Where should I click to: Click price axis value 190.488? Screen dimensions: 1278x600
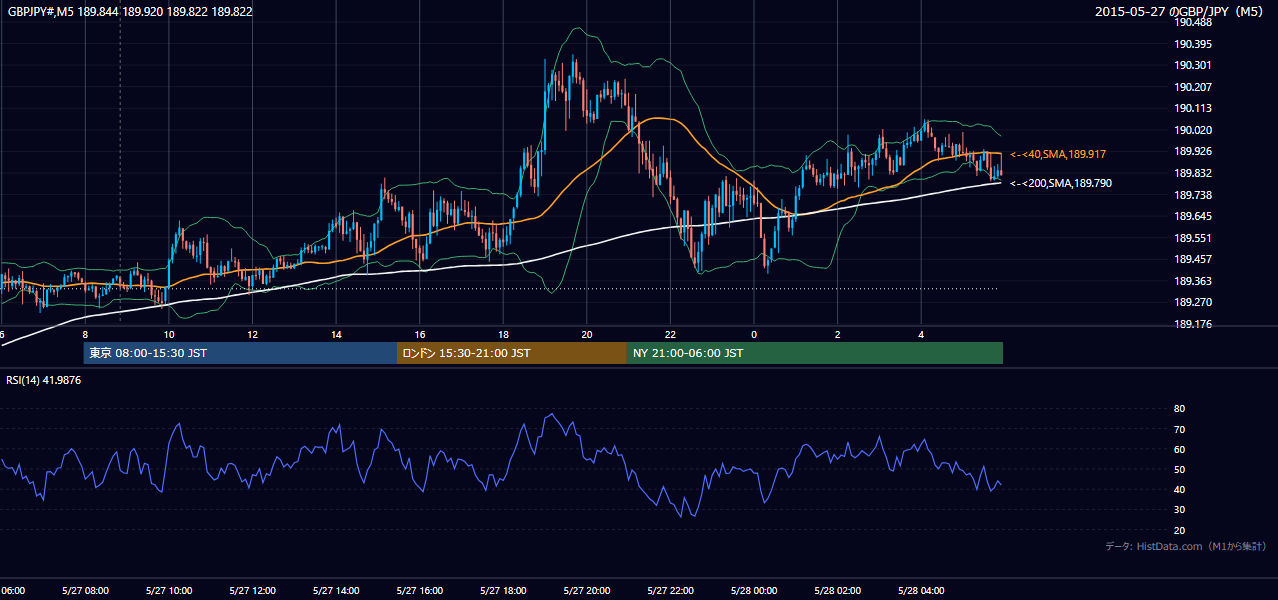click(1193, 23)
